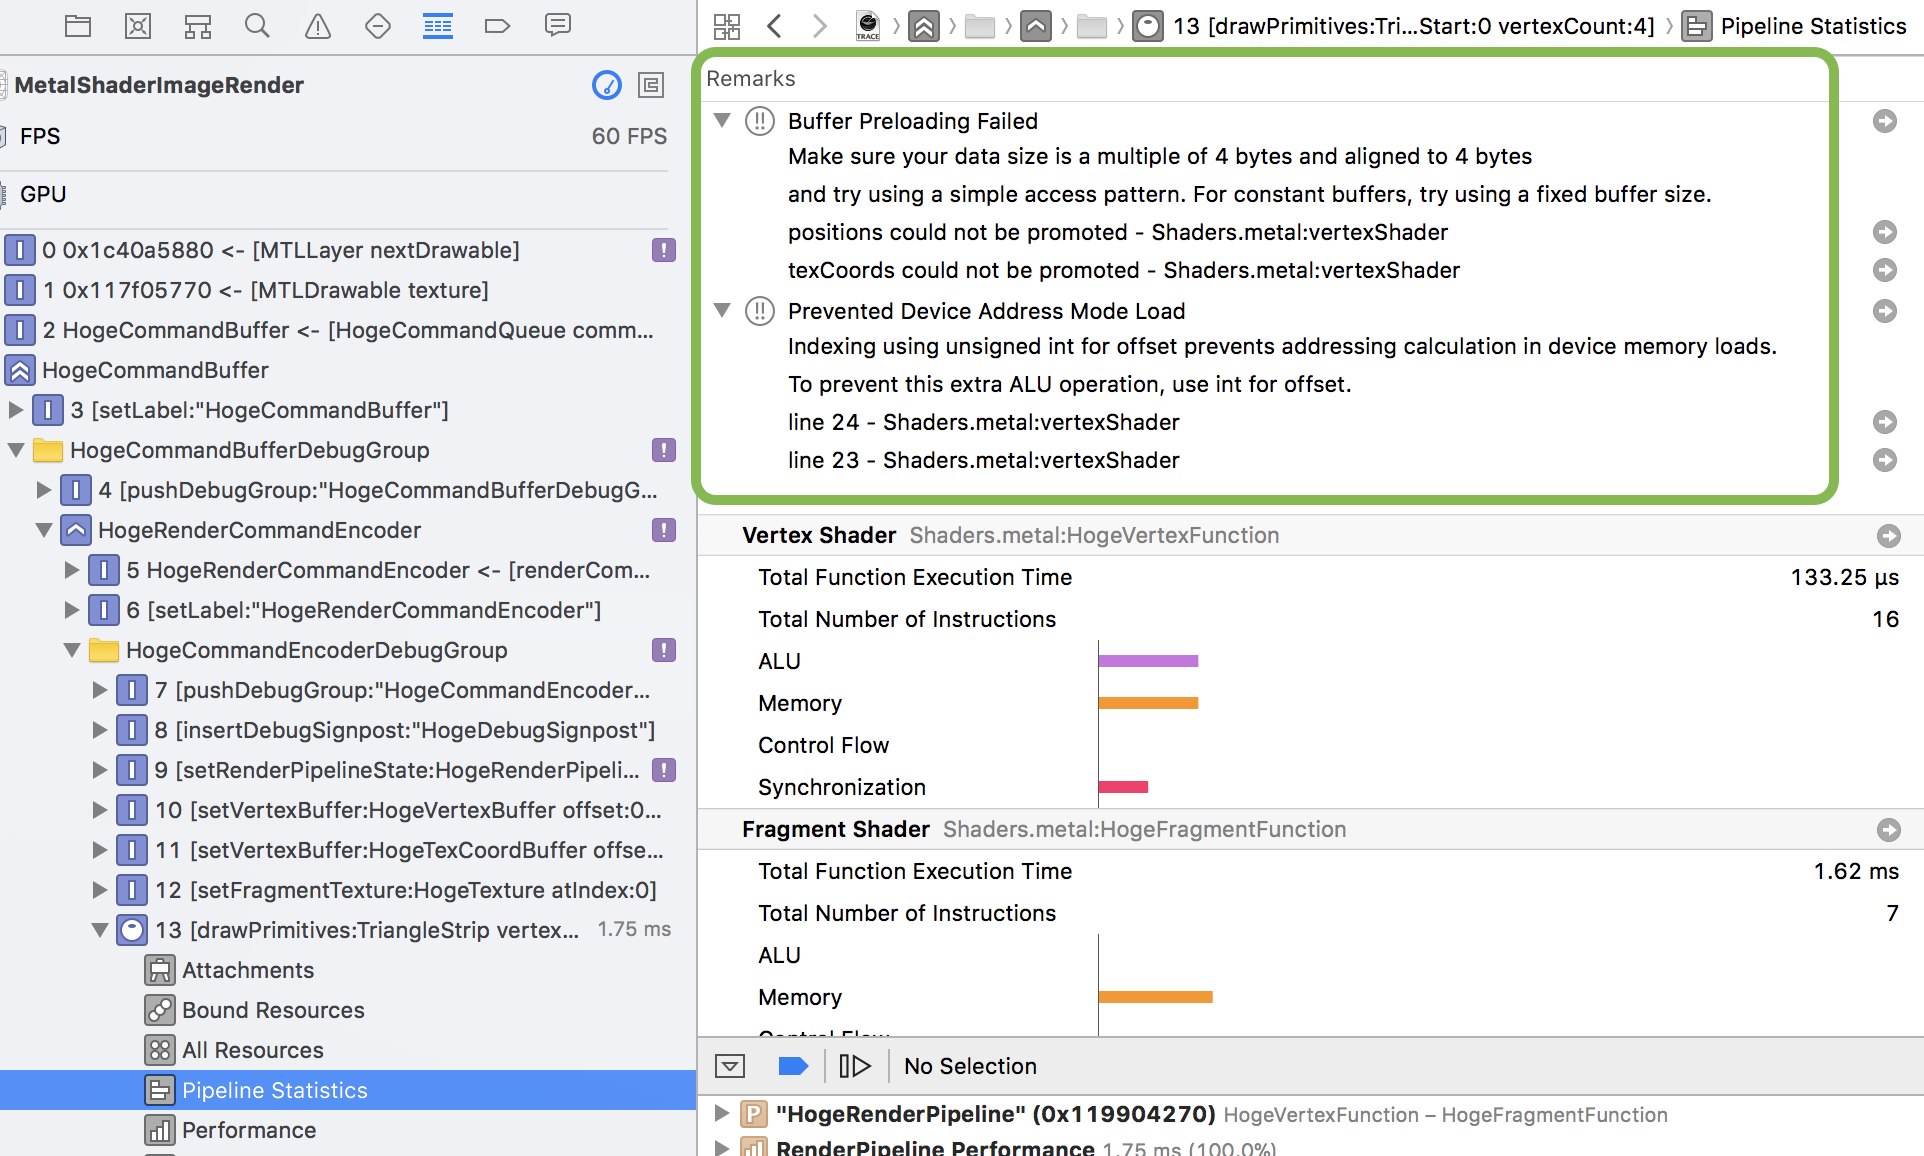Click the drawPrimitives breadcrumb item
The width and height of the screenshot is (1924, 1156).
[x=1410, y=26]
